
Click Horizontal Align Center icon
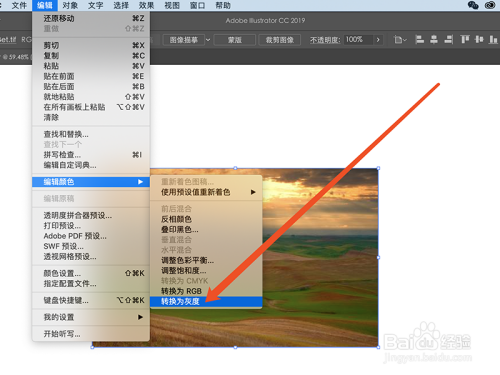(434, 40)
